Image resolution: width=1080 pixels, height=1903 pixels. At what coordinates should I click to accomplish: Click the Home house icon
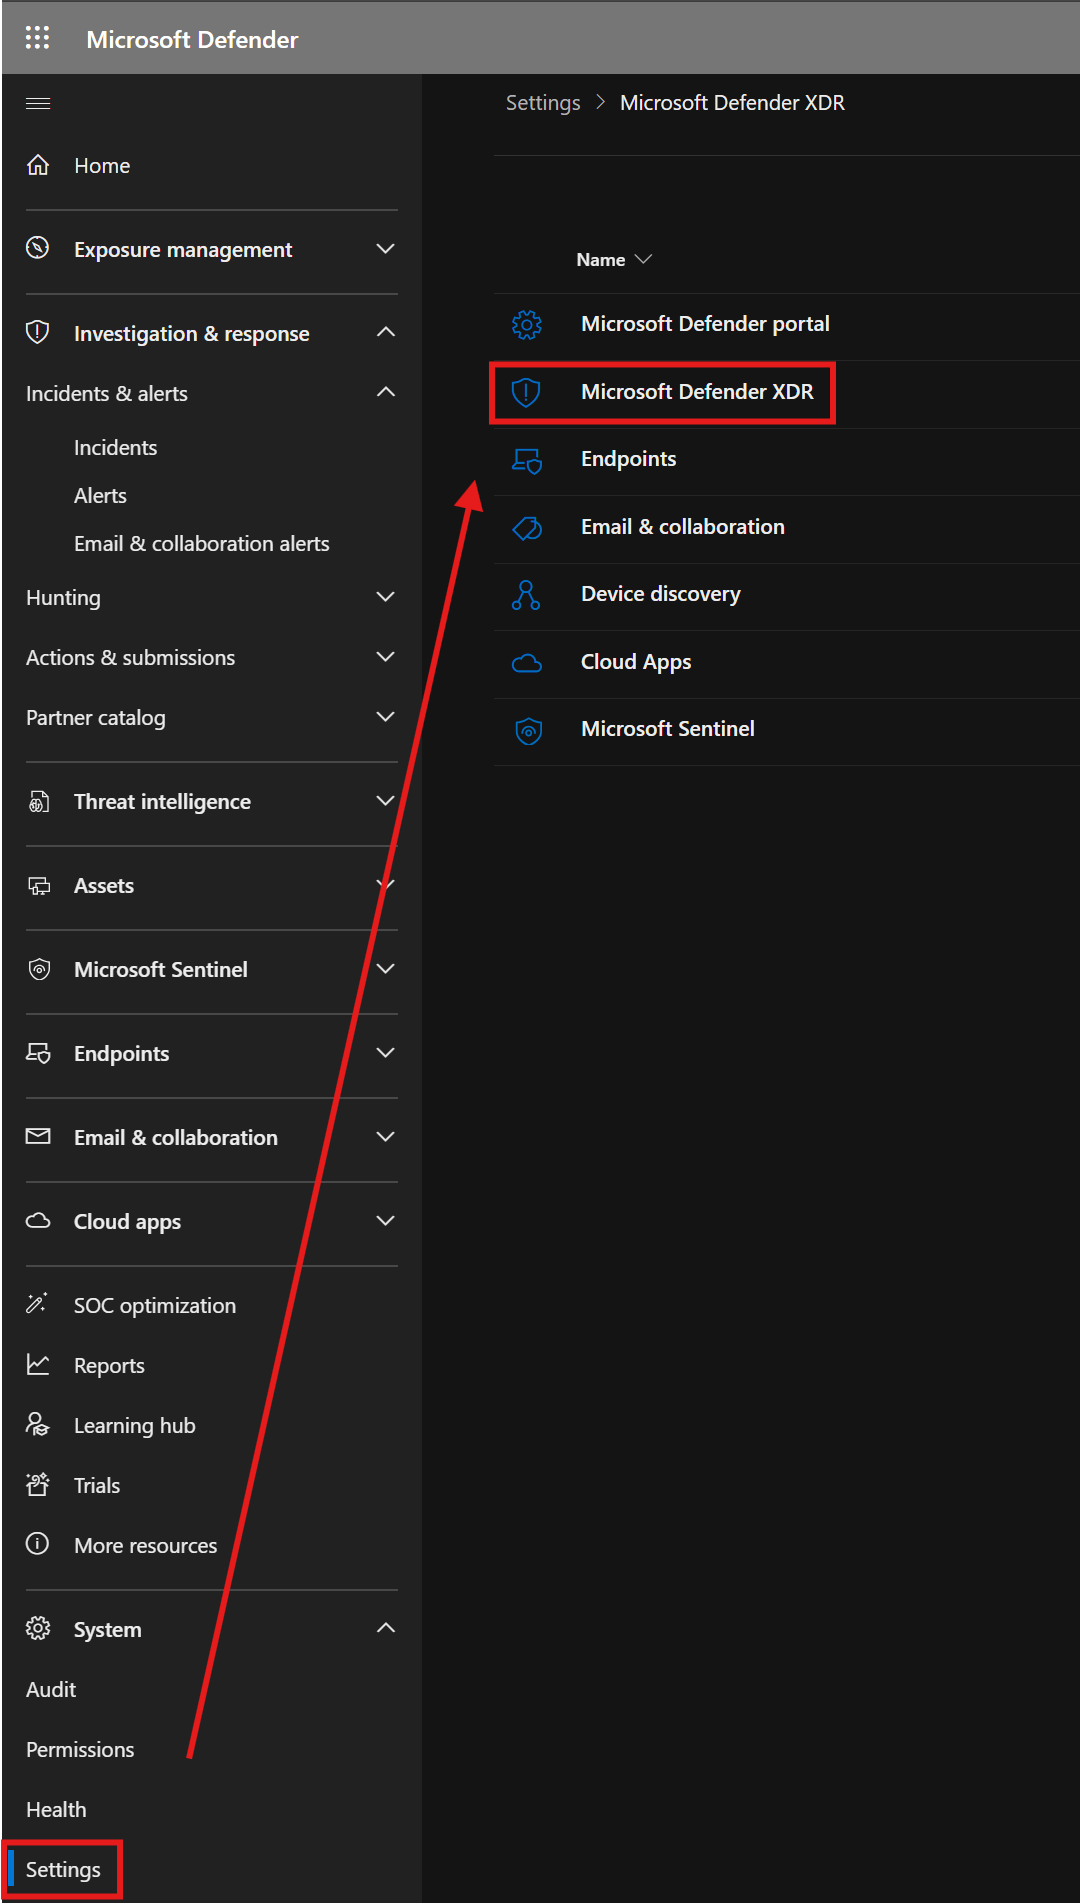coord(38,165)
